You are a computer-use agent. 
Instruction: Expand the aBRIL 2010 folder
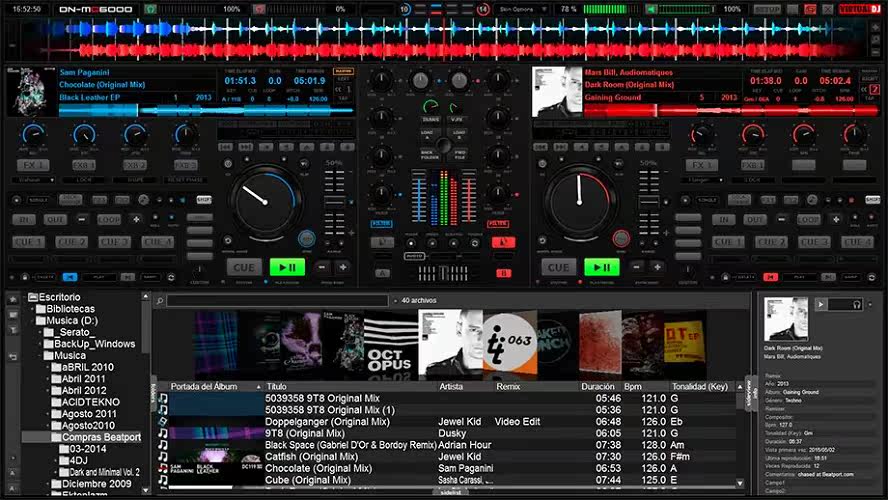[x=48, y=367]
